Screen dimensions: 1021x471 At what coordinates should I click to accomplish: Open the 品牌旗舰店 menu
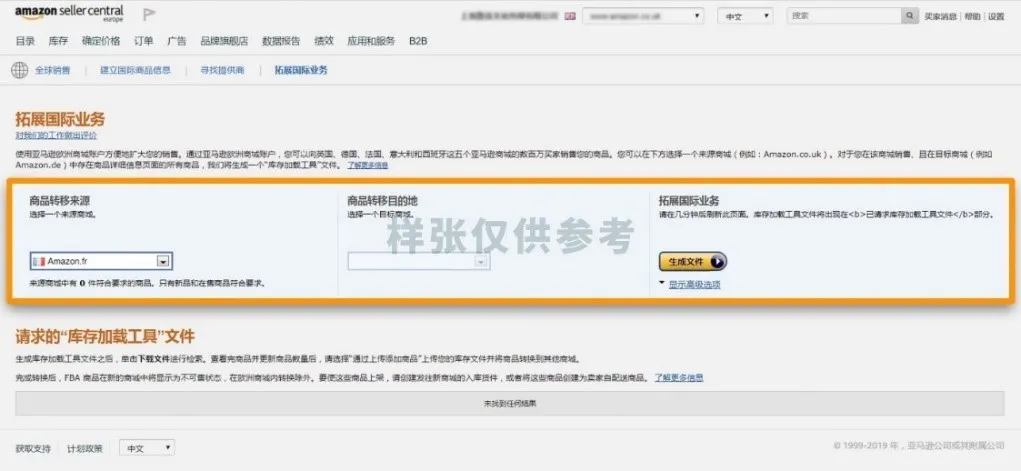[x=224, y=41]
